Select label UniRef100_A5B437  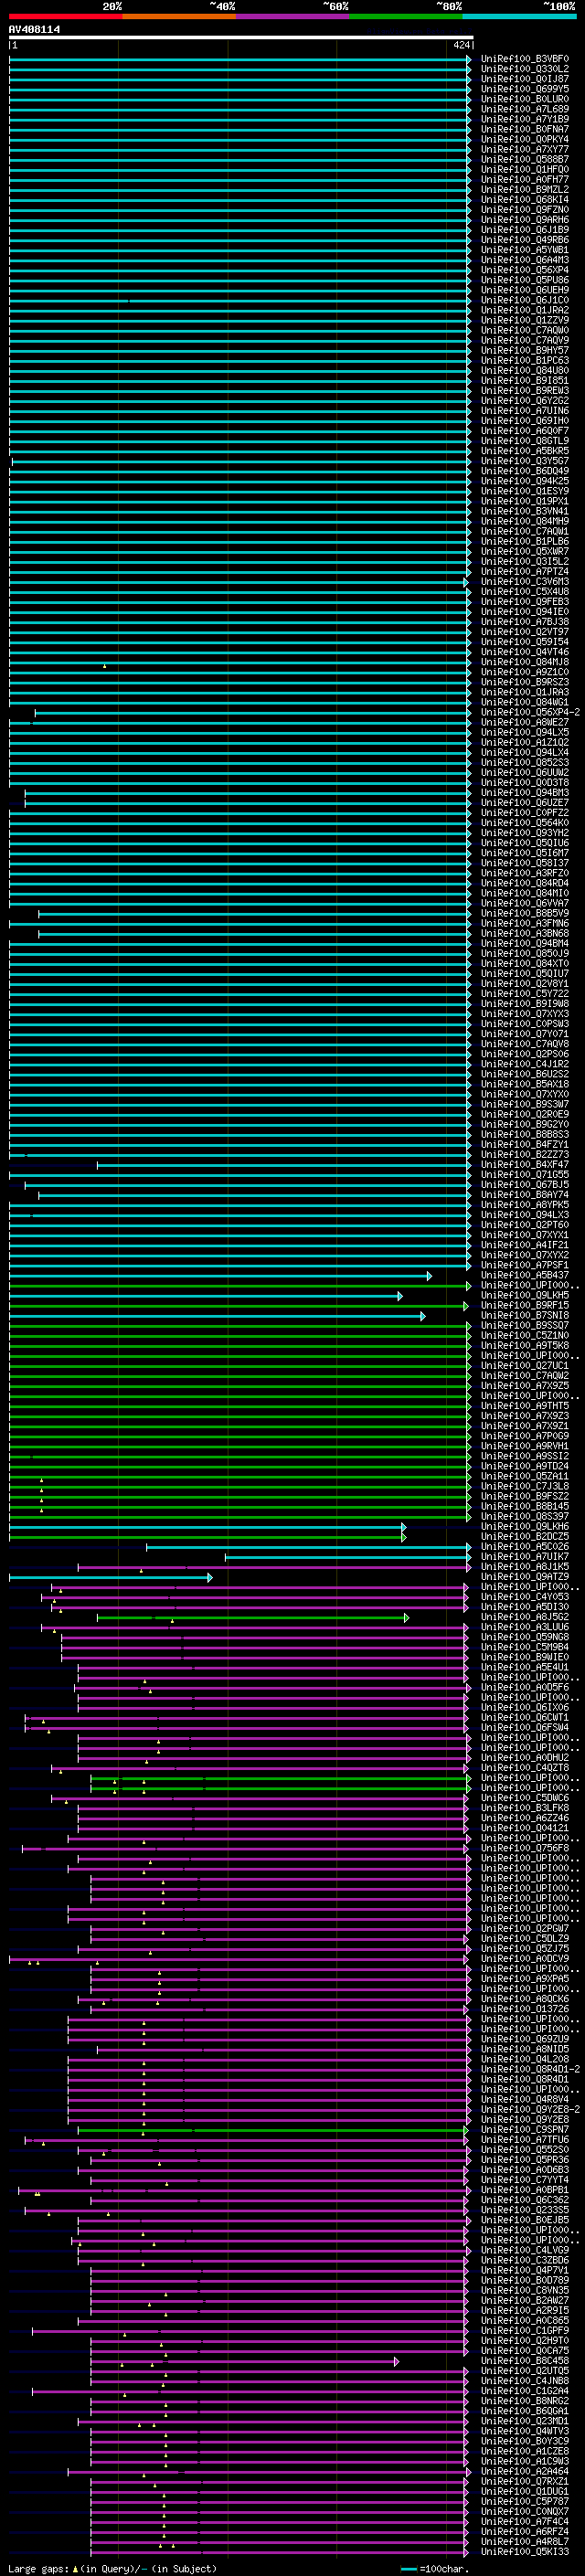click(525, 1275)
